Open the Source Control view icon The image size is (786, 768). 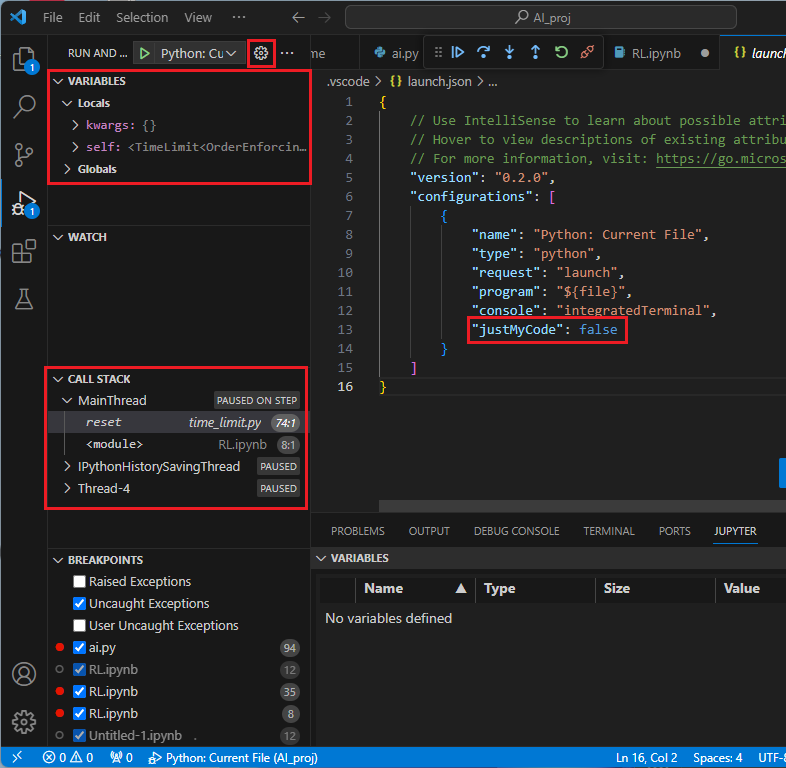[x=24, y=154]
